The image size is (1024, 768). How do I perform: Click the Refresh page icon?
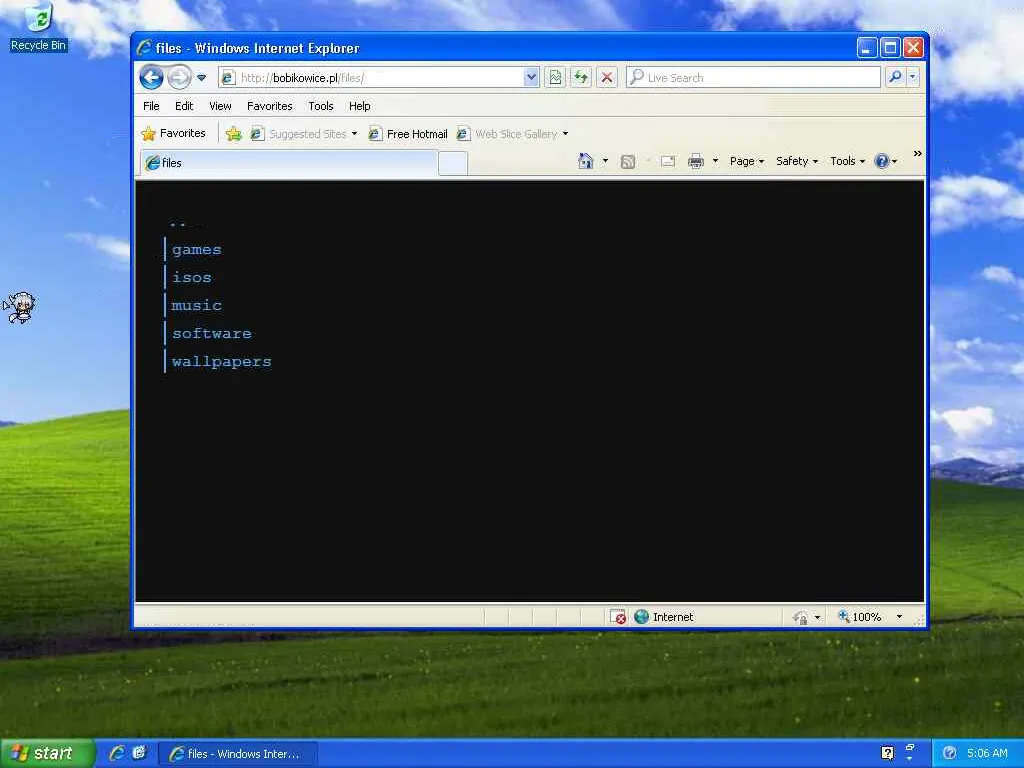click(581, 78)
